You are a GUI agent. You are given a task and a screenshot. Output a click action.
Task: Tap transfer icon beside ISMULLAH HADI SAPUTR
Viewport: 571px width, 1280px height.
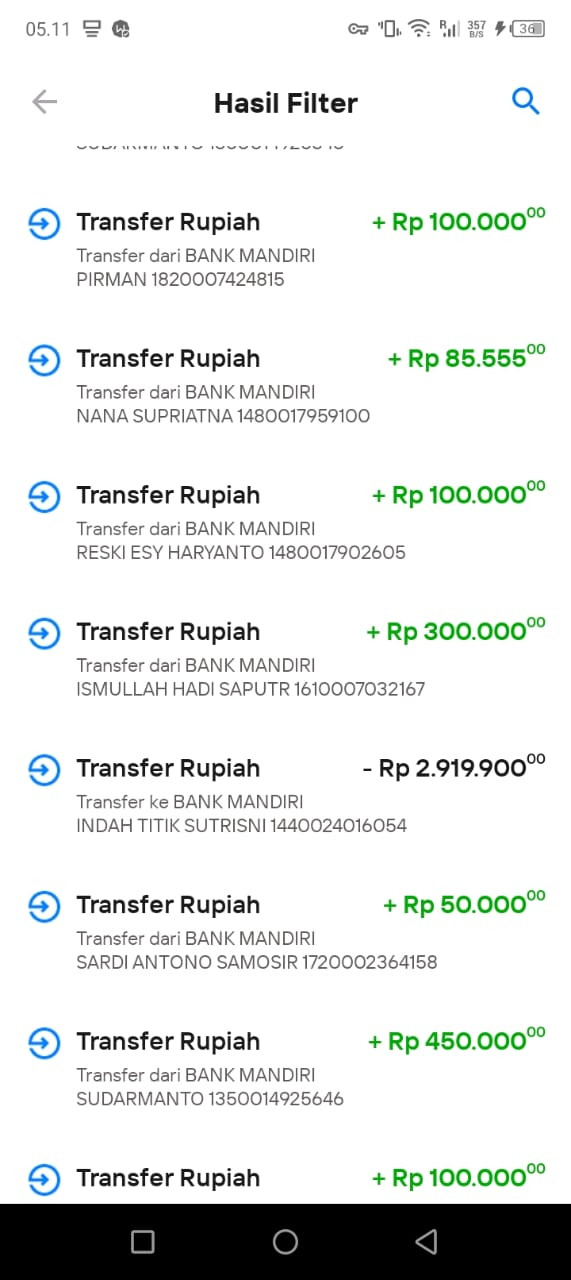pyautogui.click(x=44, y=633)
